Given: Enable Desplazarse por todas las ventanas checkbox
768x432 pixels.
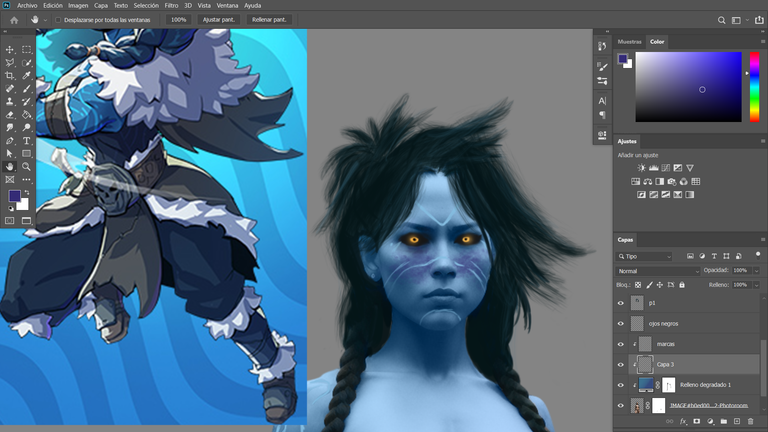Looking at the screenshot, I should [58, 20].
